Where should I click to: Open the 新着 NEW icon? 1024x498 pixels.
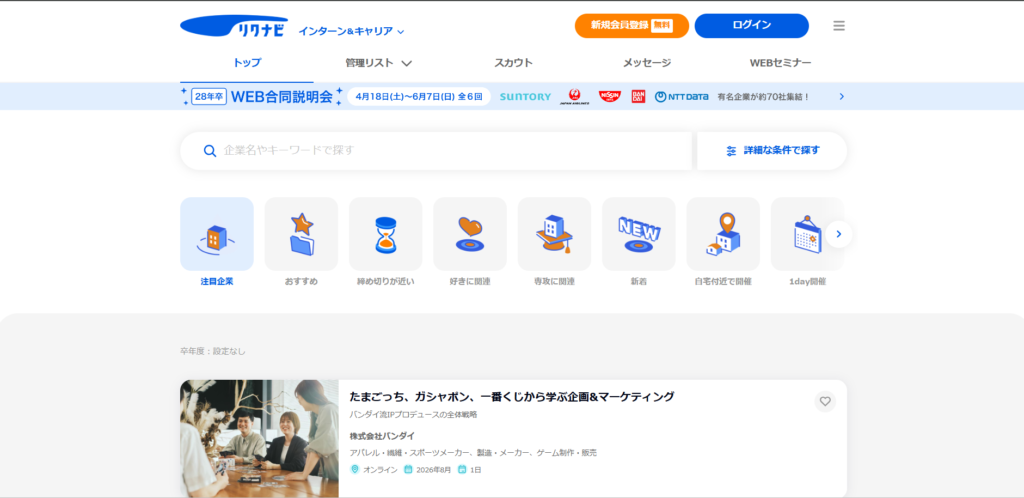[x=638, y=234]
